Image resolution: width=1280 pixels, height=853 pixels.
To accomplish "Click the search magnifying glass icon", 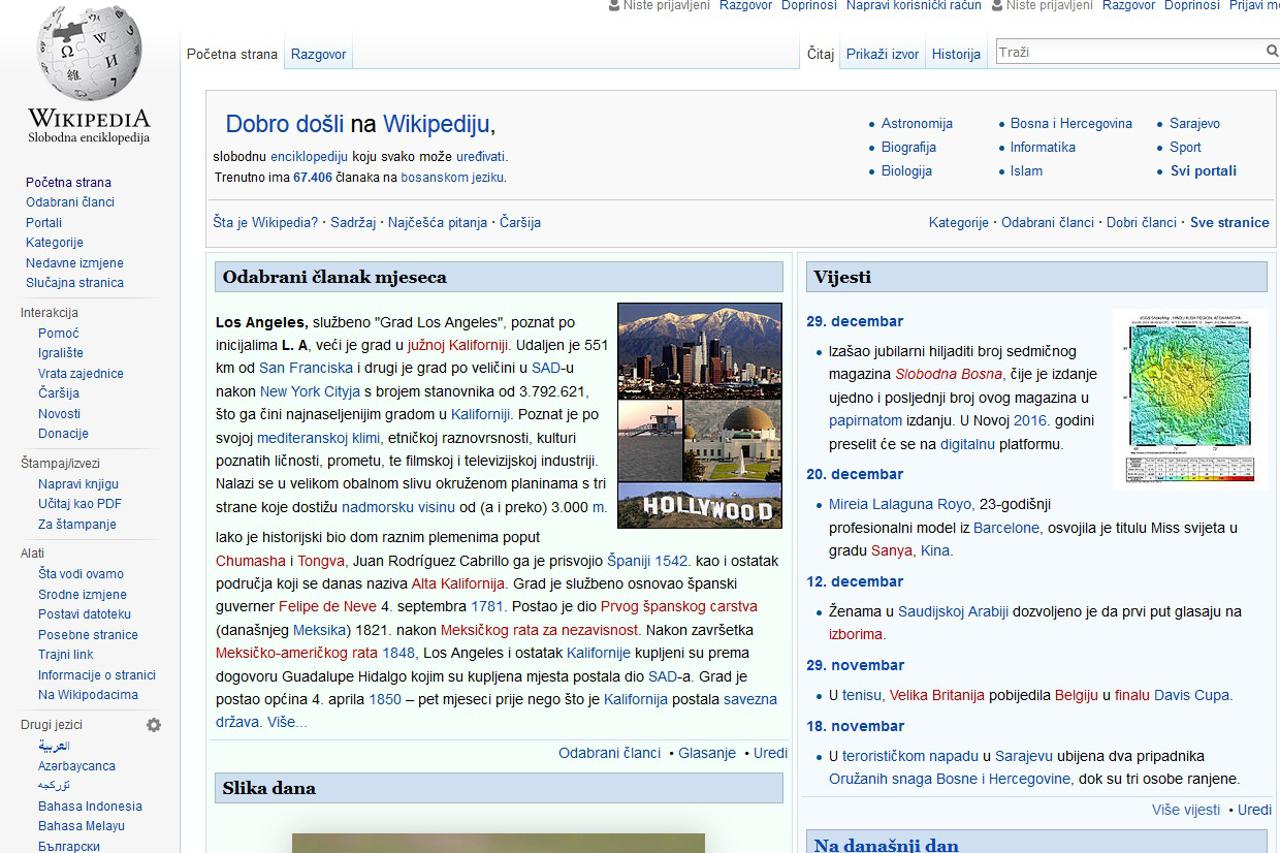I will (1269, 51).
